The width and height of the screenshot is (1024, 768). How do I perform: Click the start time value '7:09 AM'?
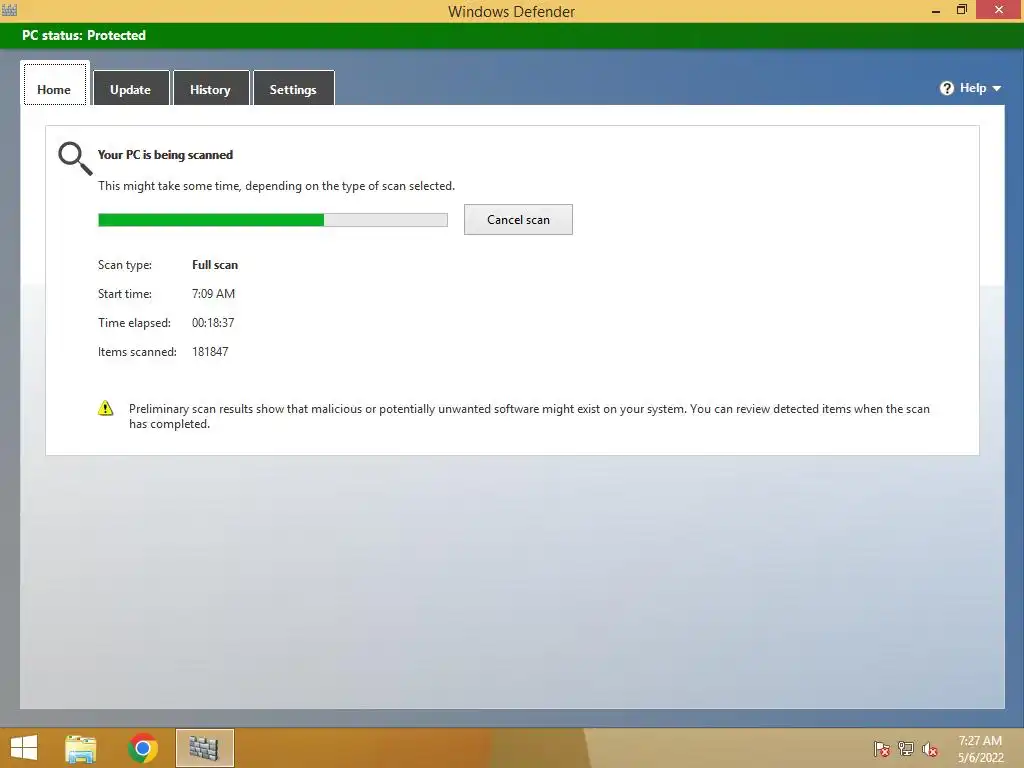click(214, 294)
